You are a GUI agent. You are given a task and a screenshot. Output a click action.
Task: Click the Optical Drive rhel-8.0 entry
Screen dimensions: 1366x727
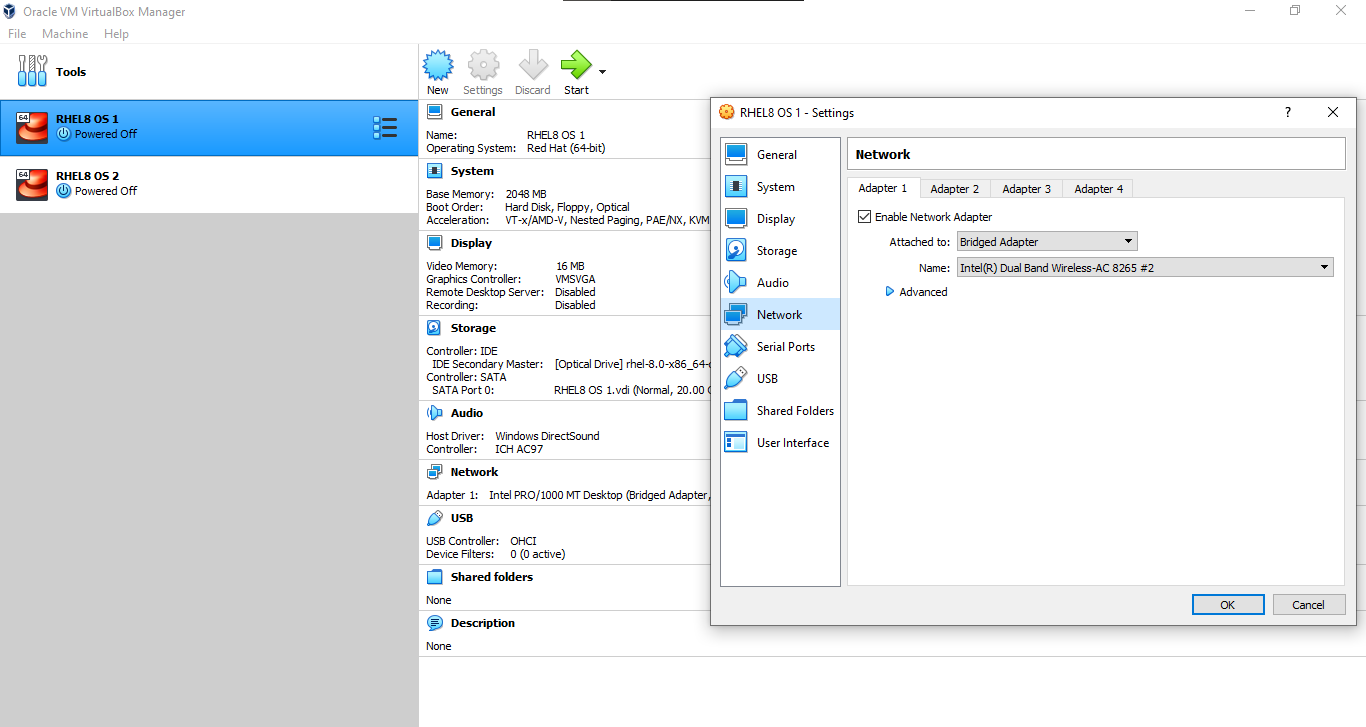(632, 364)
